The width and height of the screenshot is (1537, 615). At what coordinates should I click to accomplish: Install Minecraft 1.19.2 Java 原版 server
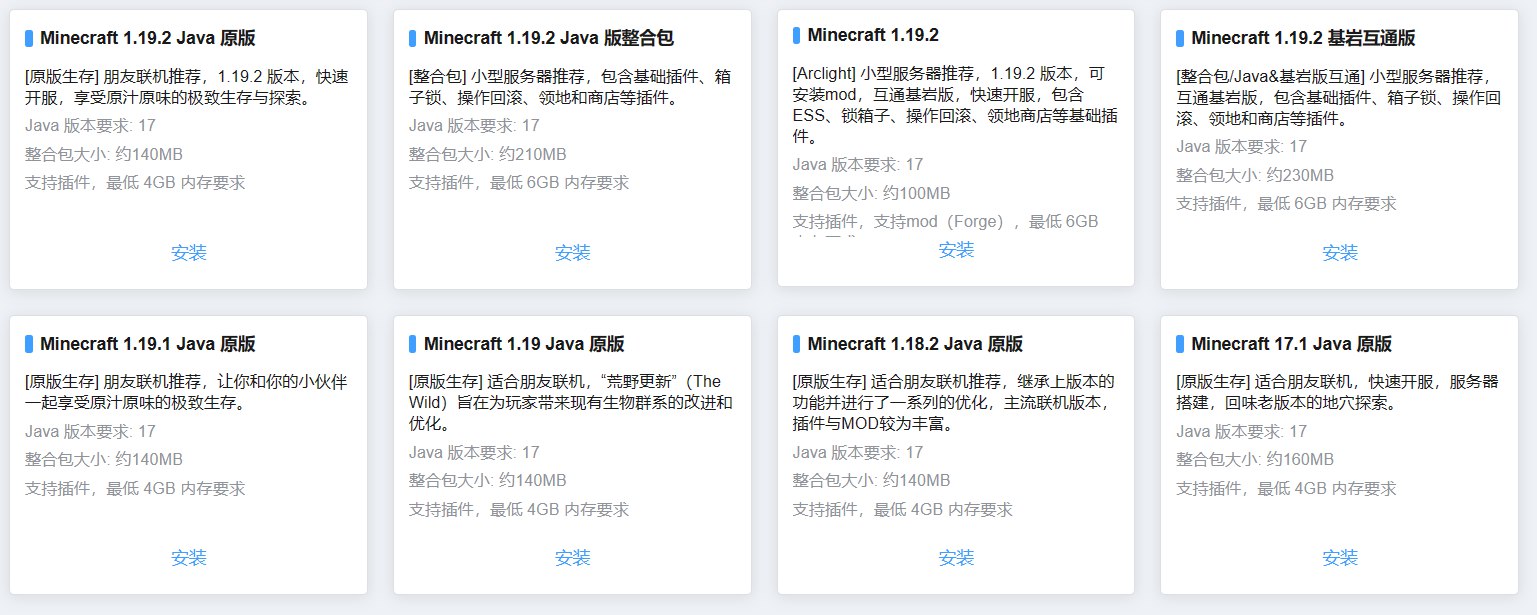189,253
